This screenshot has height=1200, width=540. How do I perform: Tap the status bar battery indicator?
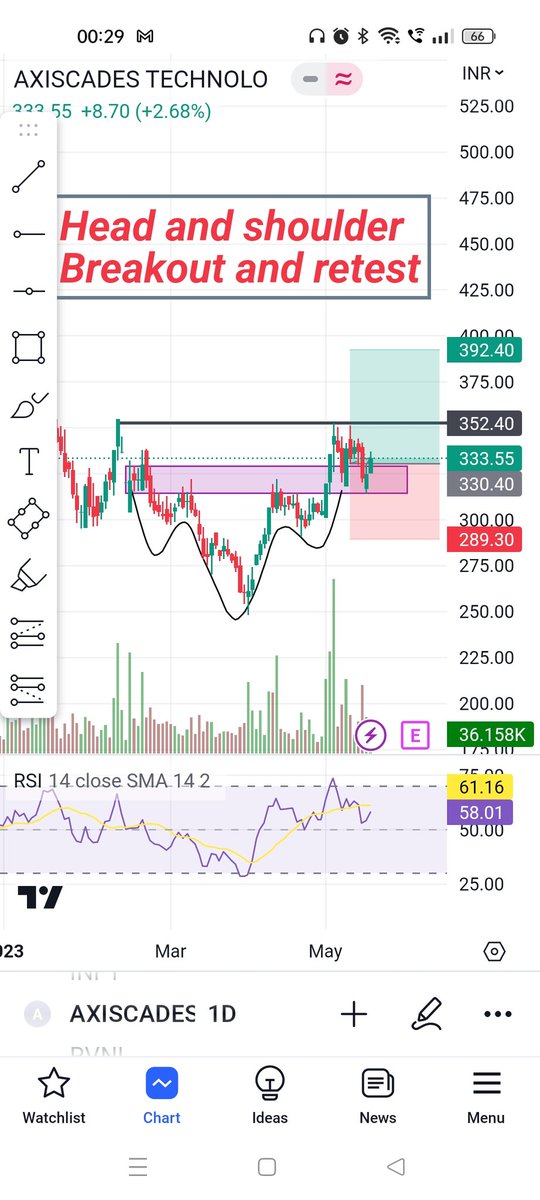[x=477, y=36]
